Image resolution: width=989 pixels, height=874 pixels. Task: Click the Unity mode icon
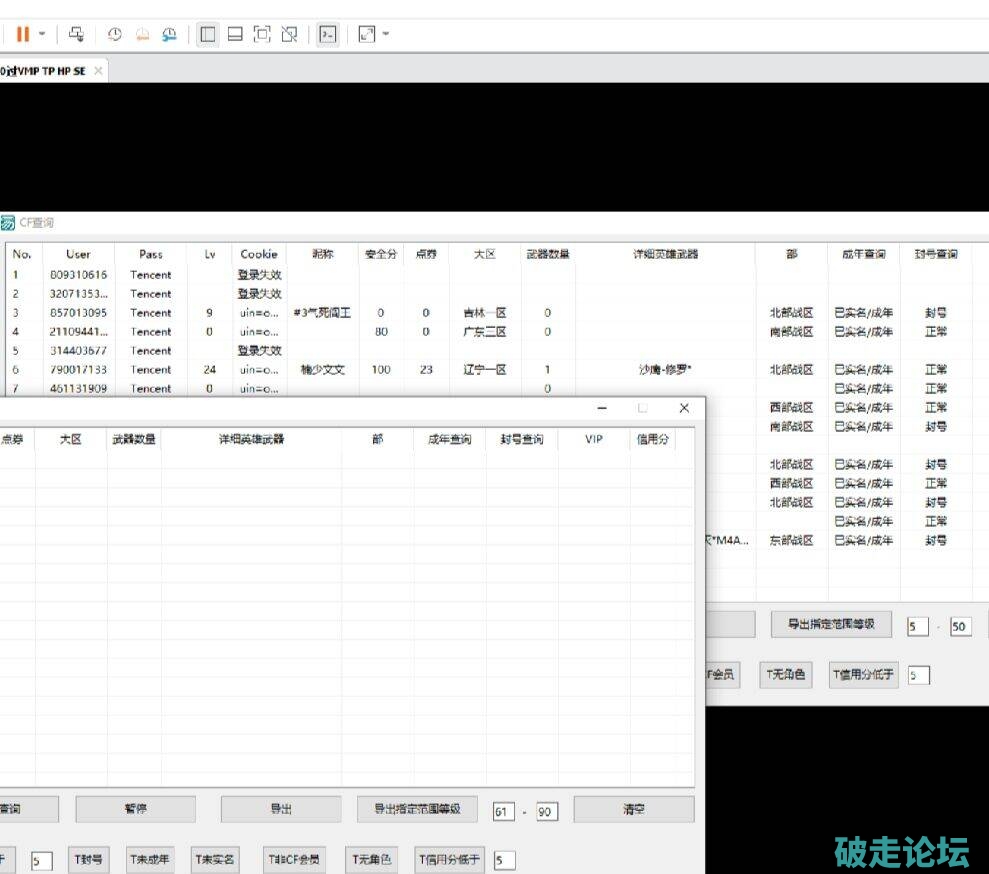pos(289,34)
